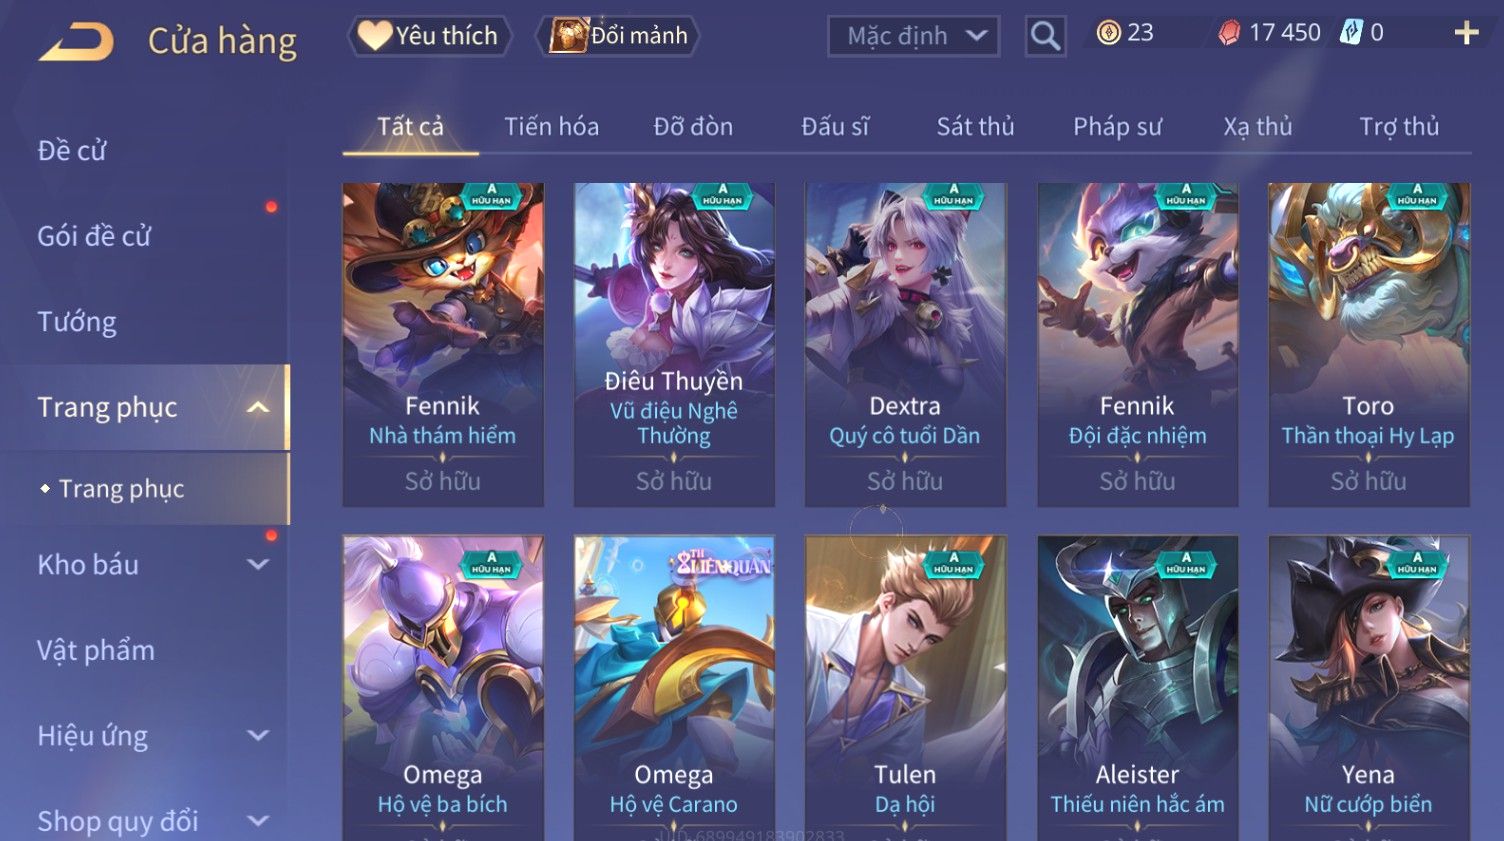This screenshot has height=841, width=1504.
Task: Switch to the Pháp sư tab
Action: pyautogui.click(x=1117, y=127)
